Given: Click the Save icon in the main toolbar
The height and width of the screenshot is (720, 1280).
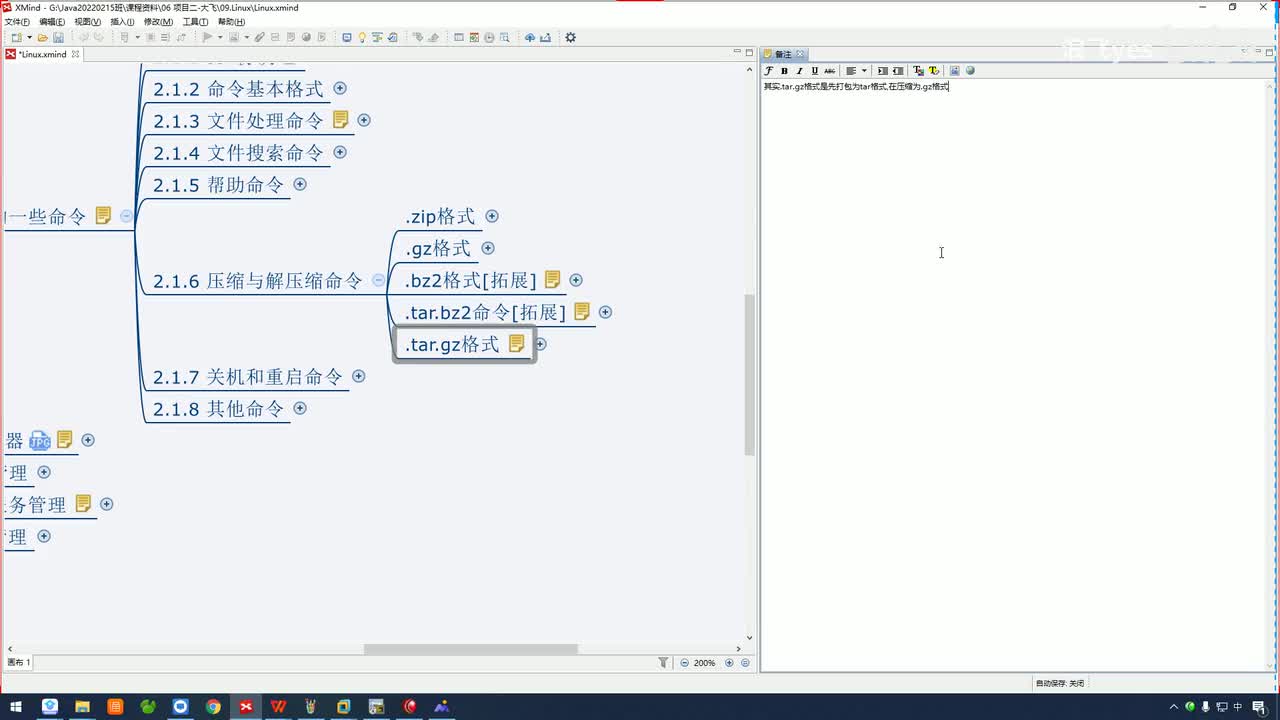Looking at the screenshot, I should tap(58, 38).
